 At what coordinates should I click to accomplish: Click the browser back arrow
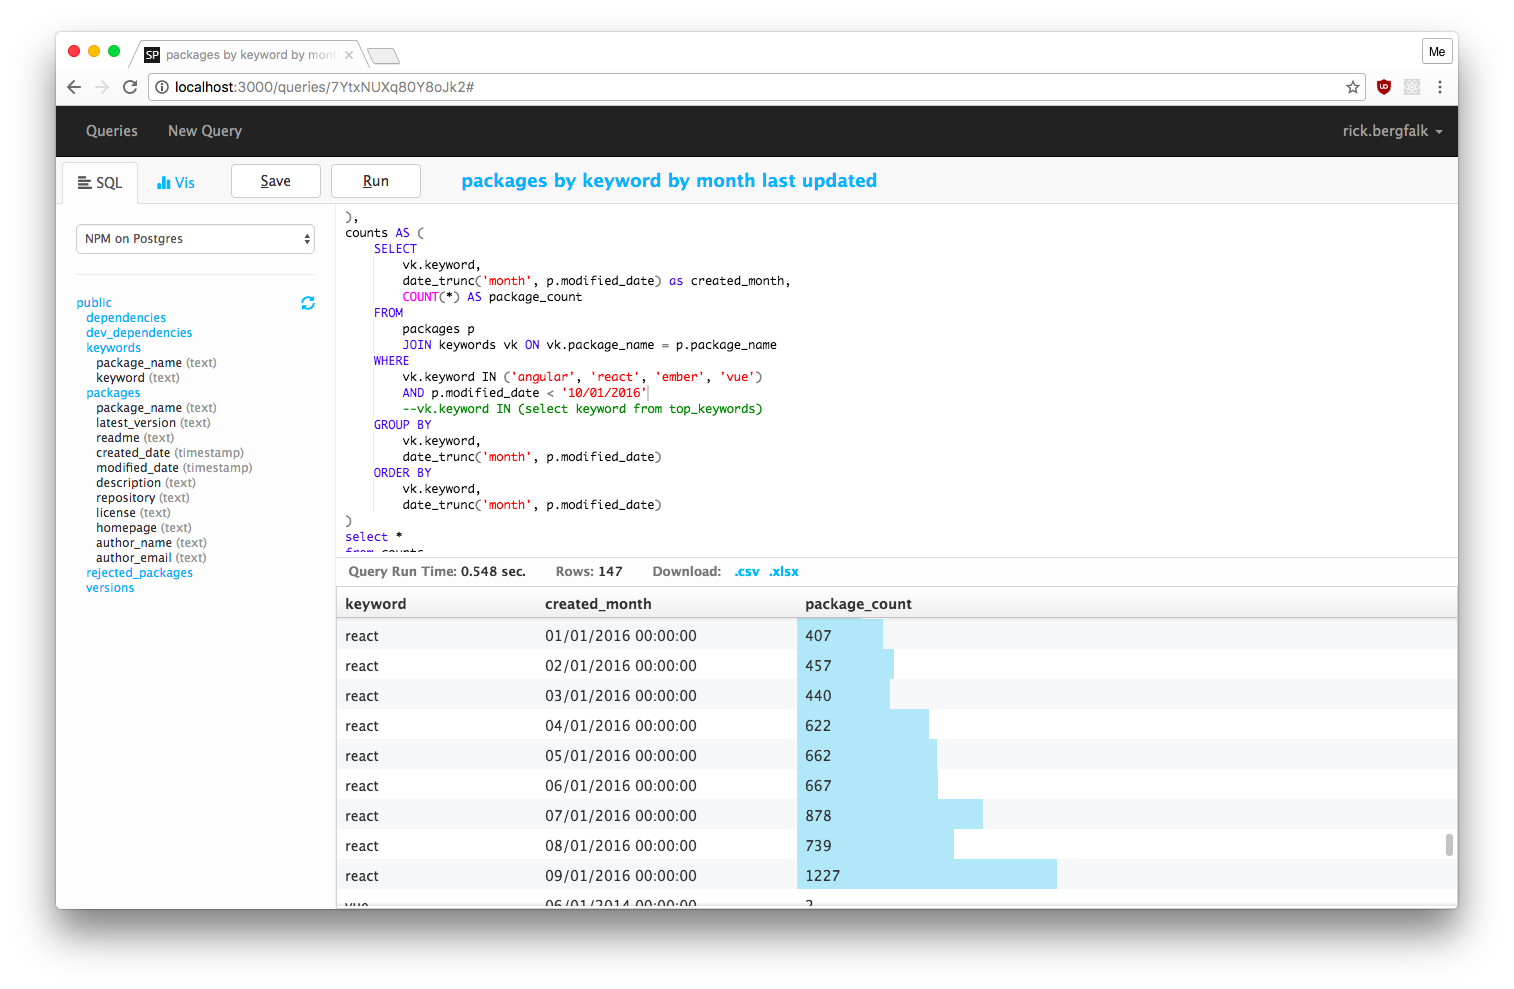(x=74, y=87)
